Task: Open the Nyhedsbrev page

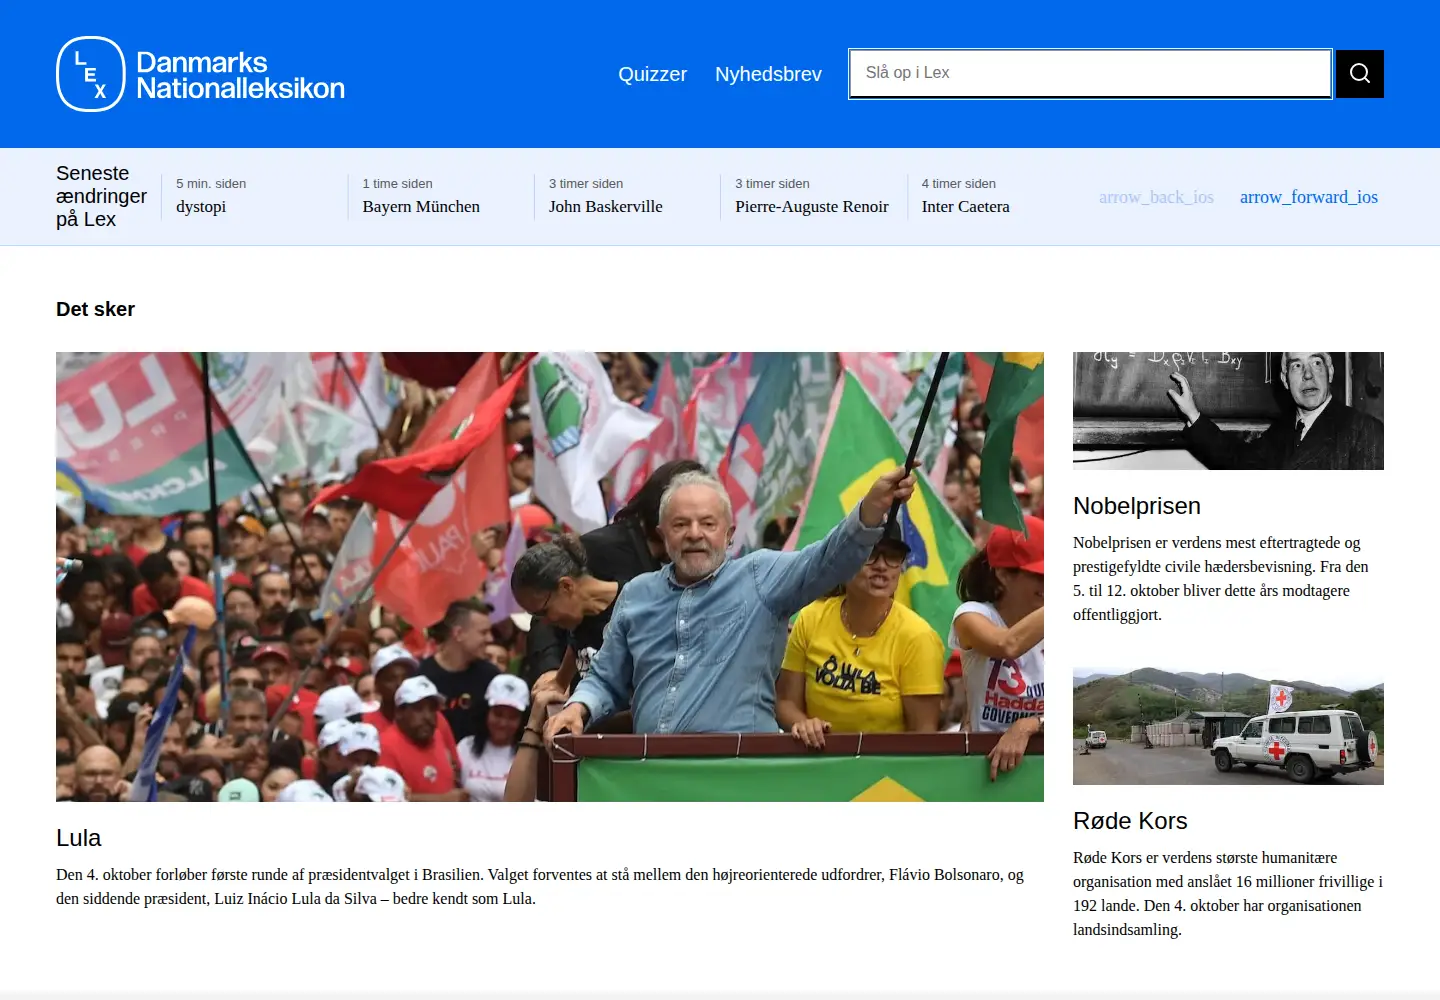Action: (x=768, y=74)
